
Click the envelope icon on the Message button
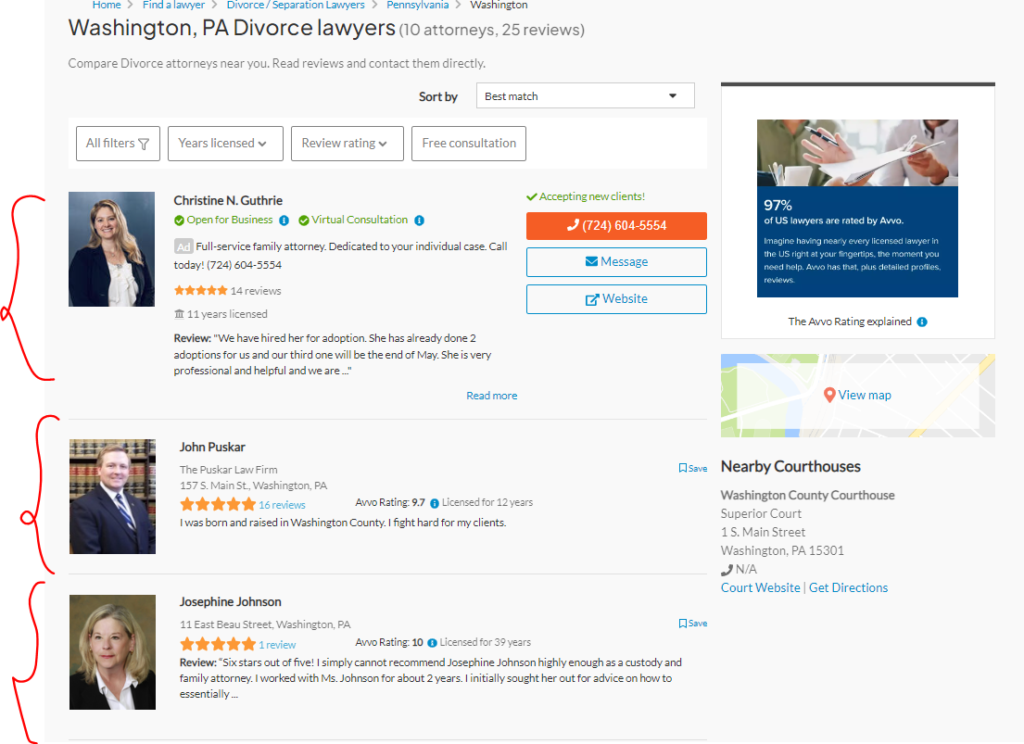tap(591, 261)
